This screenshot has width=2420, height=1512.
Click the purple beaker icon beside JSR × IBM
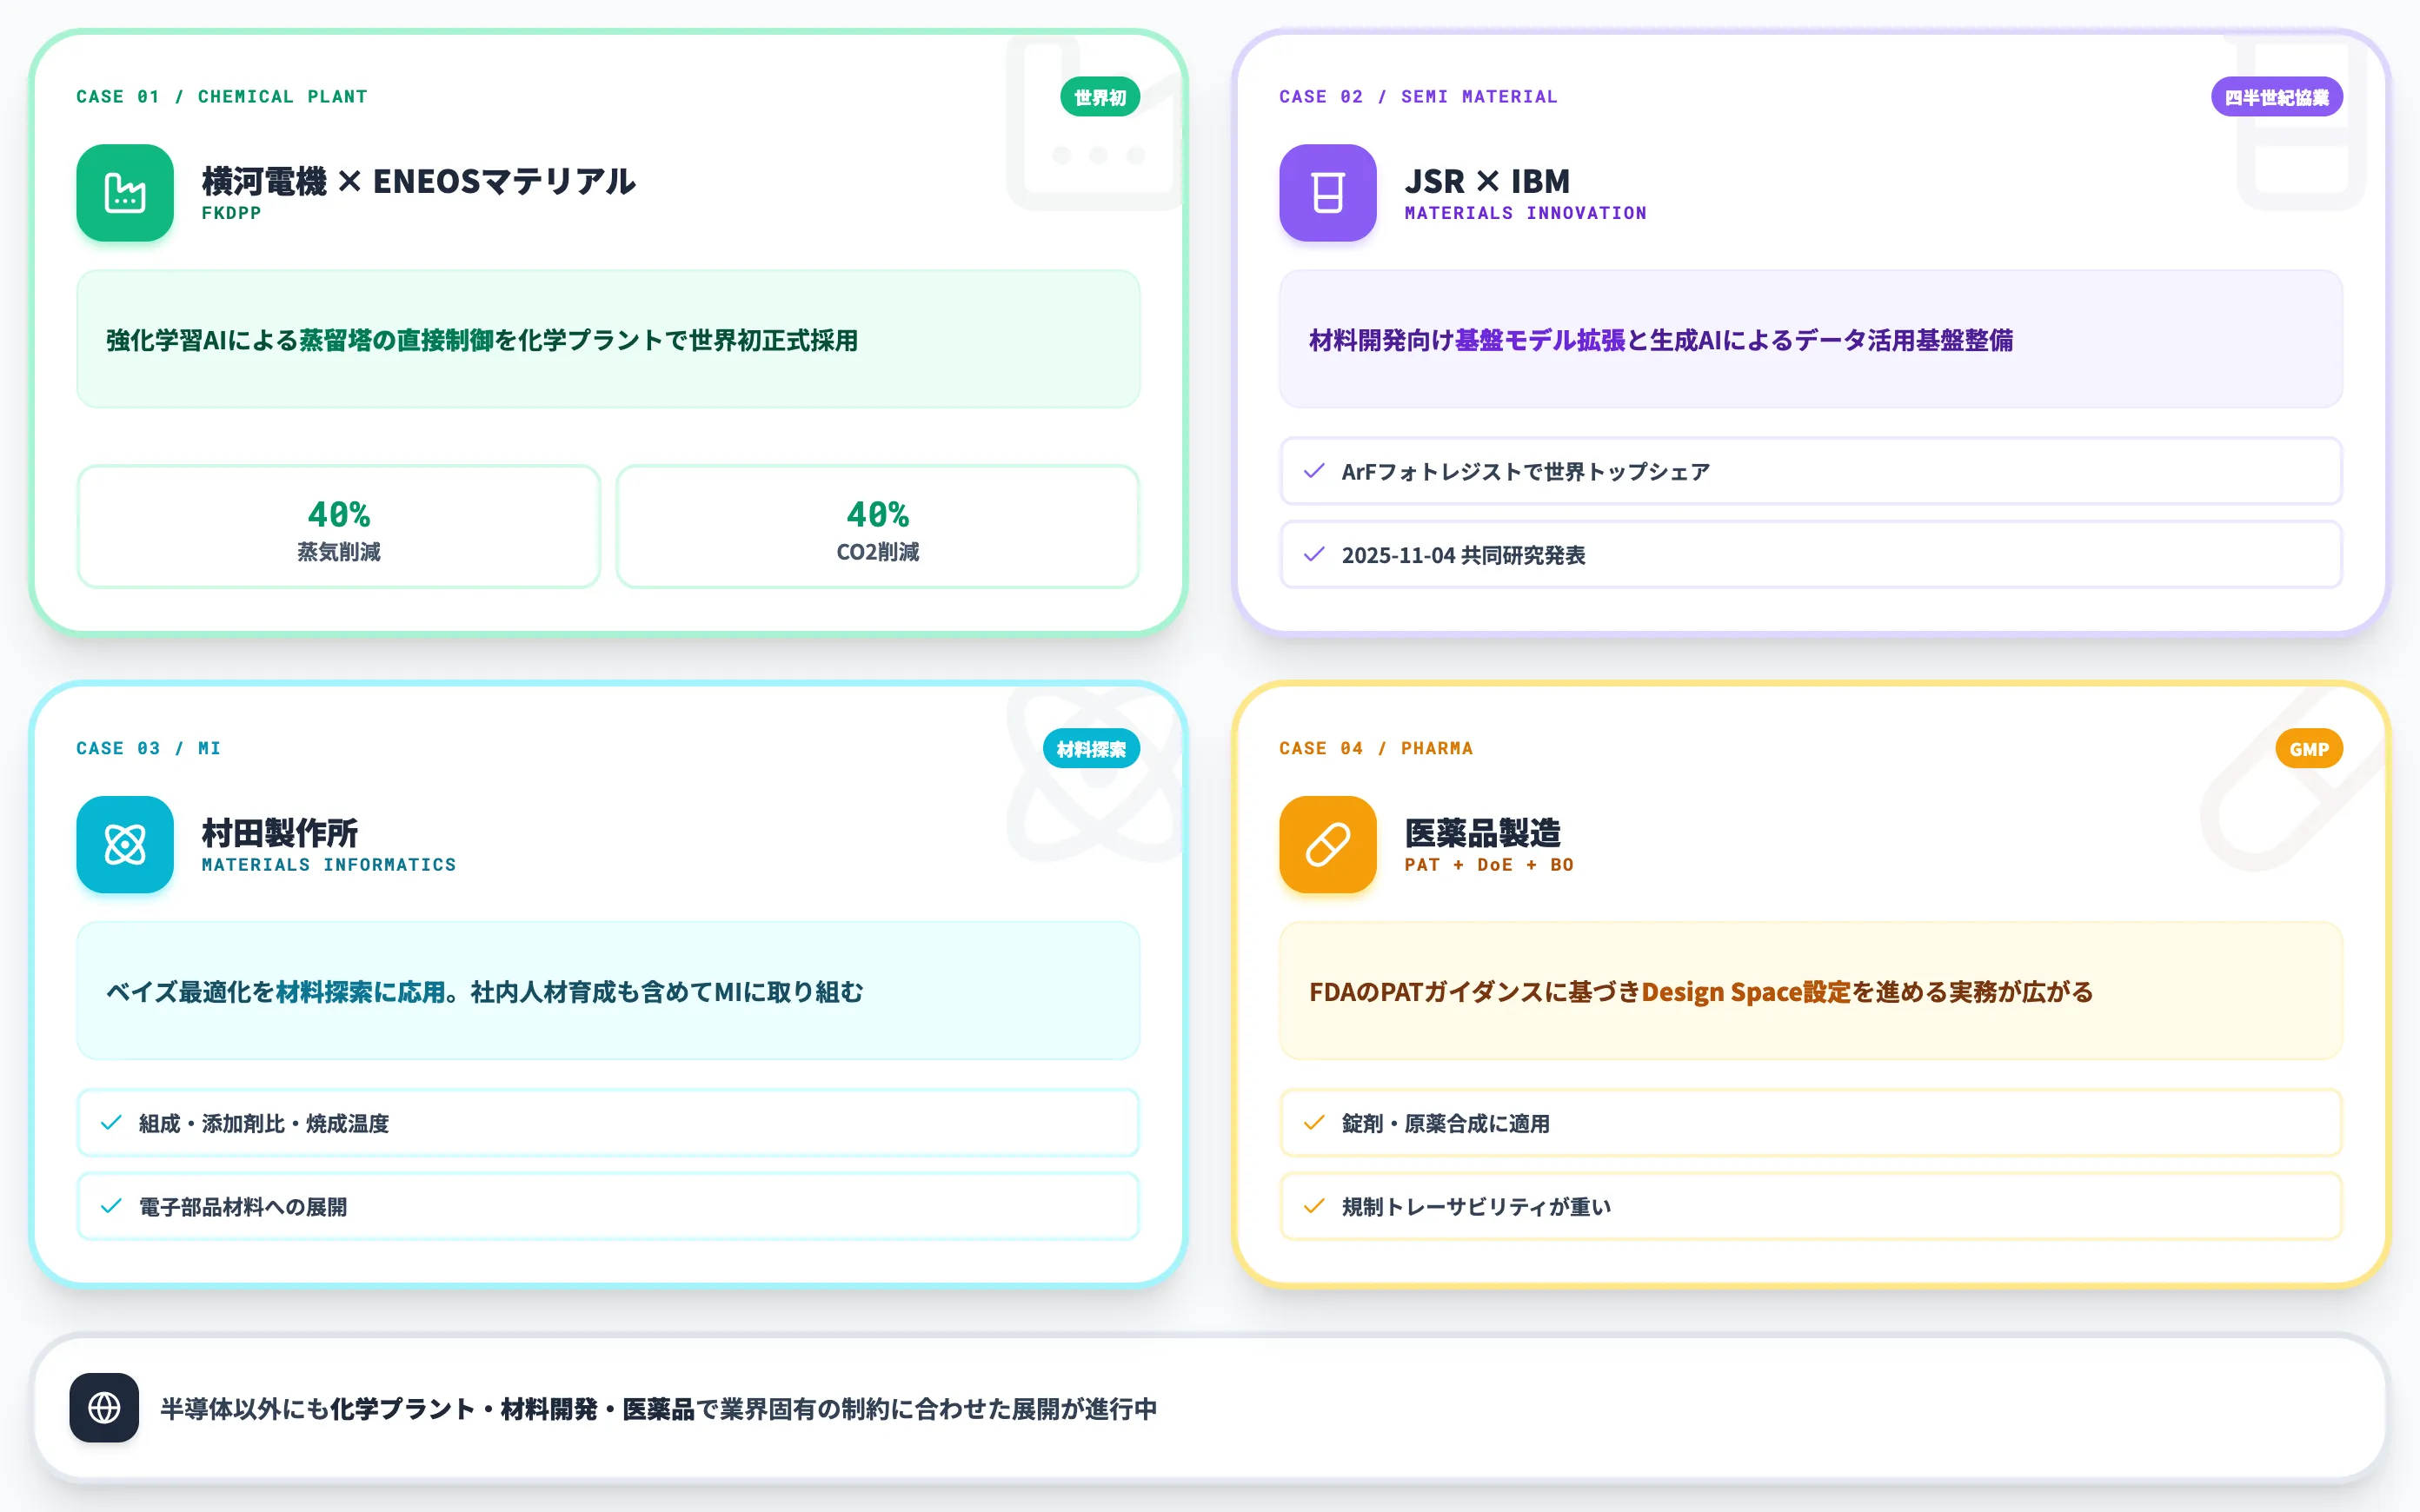click(1328, 193)
